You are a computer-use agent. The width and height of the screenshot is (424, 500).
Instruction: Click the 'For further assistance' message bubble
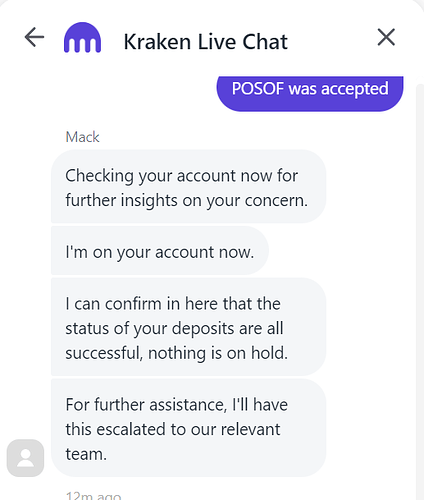pyautogui.click(x=188, y=428)
